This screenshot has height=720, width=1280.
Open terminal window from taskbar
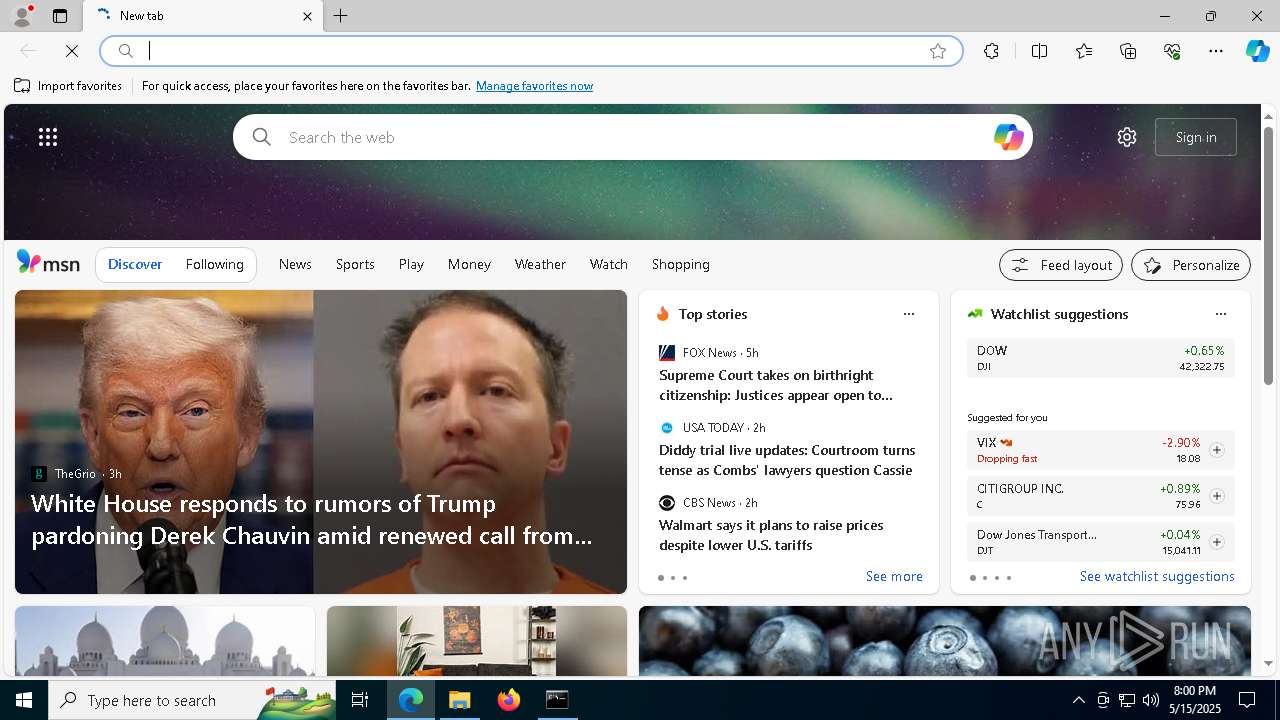click(557, 700)
